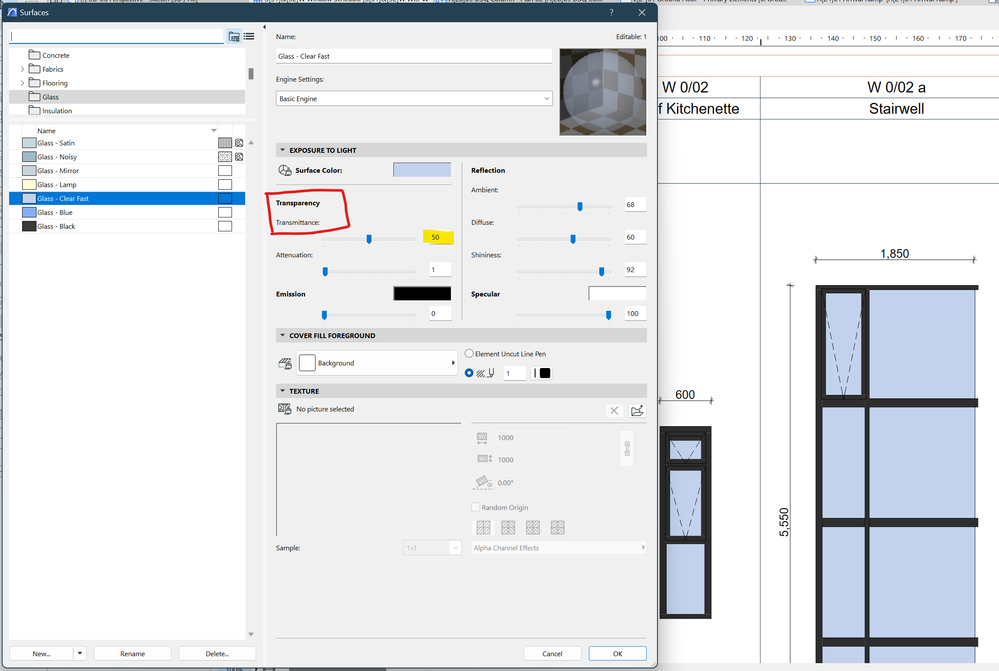Screen dimensions: 999x671
Task: Select the custom hatch pen radio button
Action: point(469,373)
